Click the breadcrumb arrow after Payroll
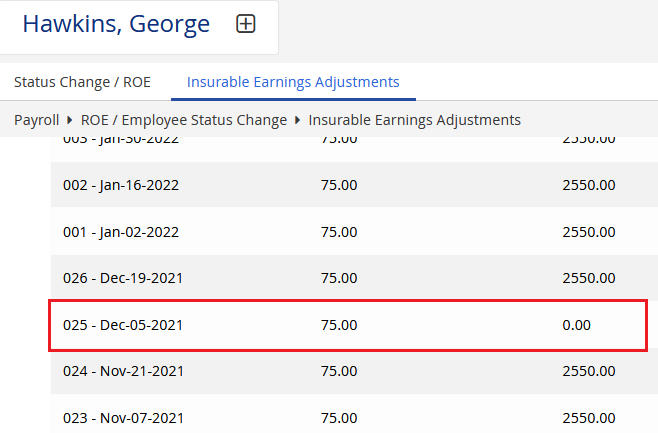This screenshot has height=433, width=658. [x=69, y=120]
